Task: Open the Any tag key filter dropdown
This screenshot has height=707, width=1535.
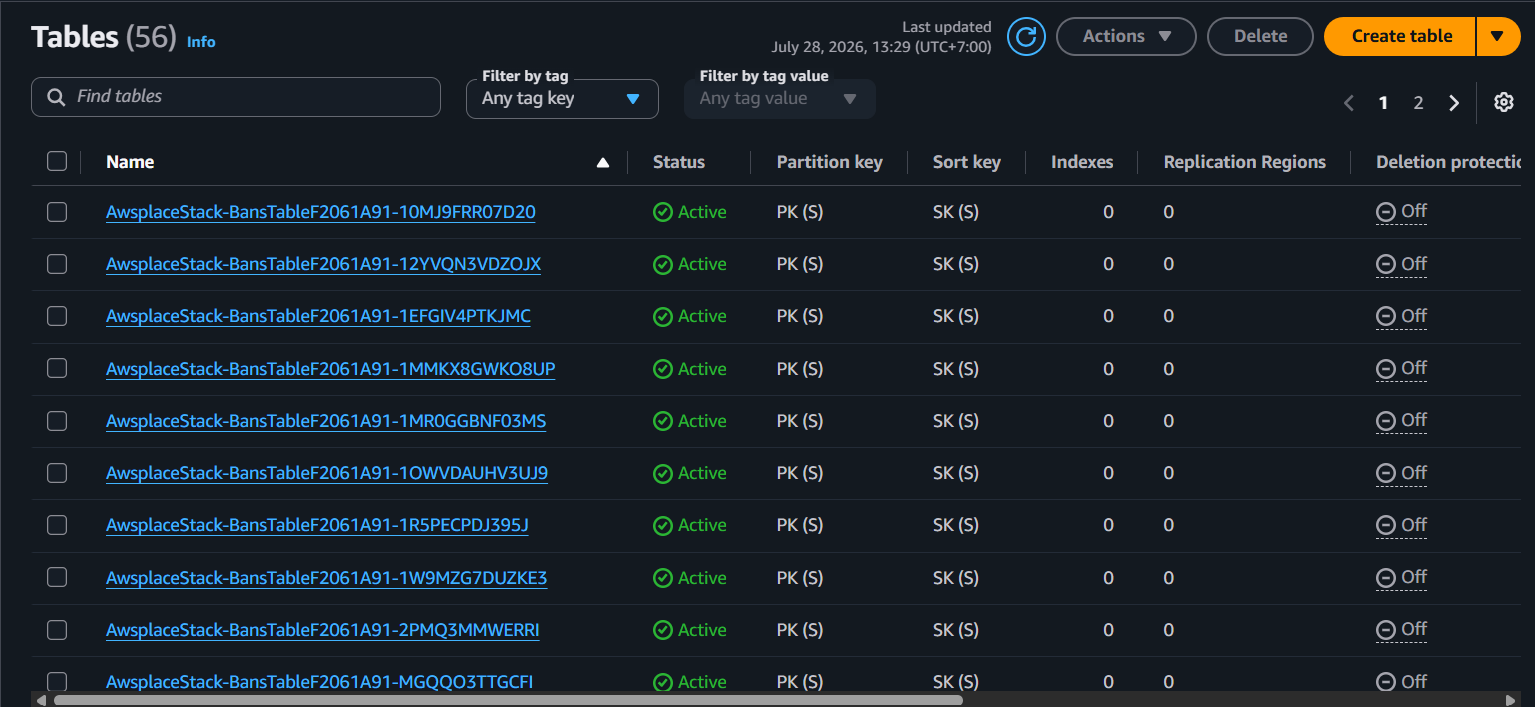Action: click(562, 99)
